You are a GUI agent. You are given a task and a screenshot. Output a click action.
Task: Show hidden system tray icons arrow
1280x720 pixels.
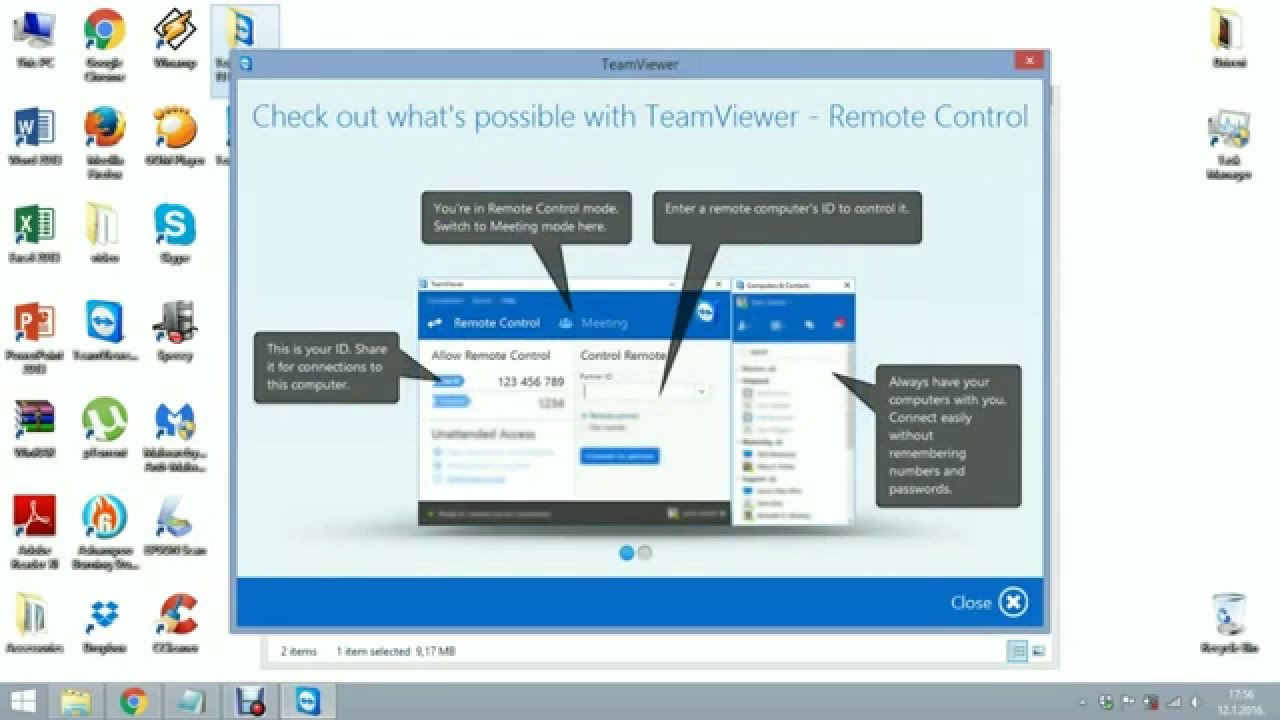[x=1084, y=702]
